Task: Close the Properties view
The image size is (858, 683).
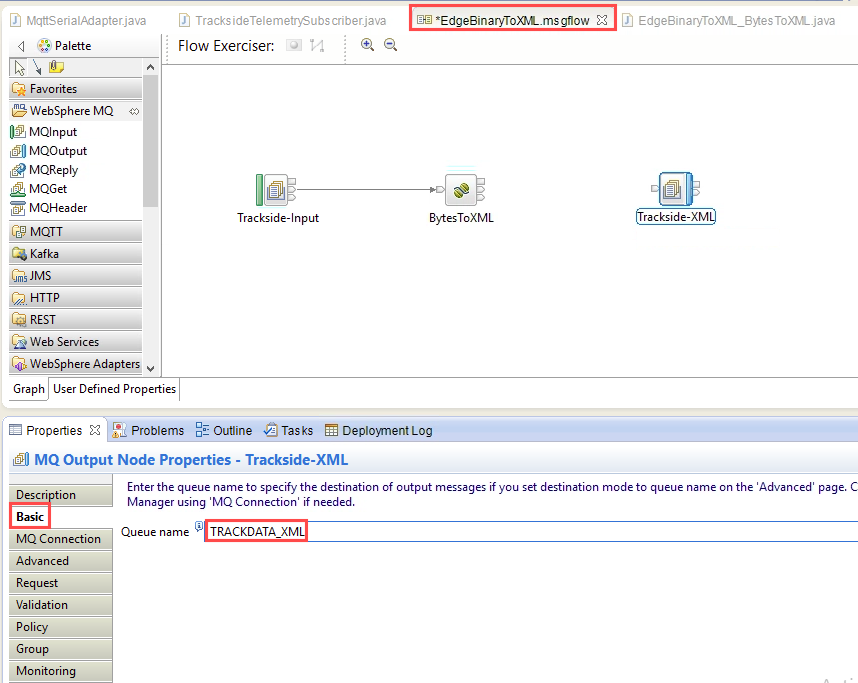Action: point(95,430)
